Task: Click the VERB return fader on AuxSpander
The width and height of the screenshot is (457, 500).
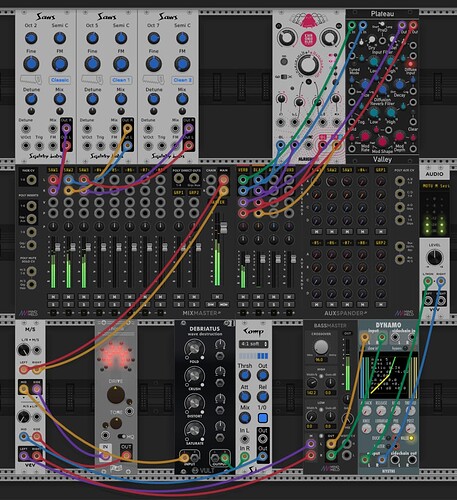Action: click(x=247, y=259)
